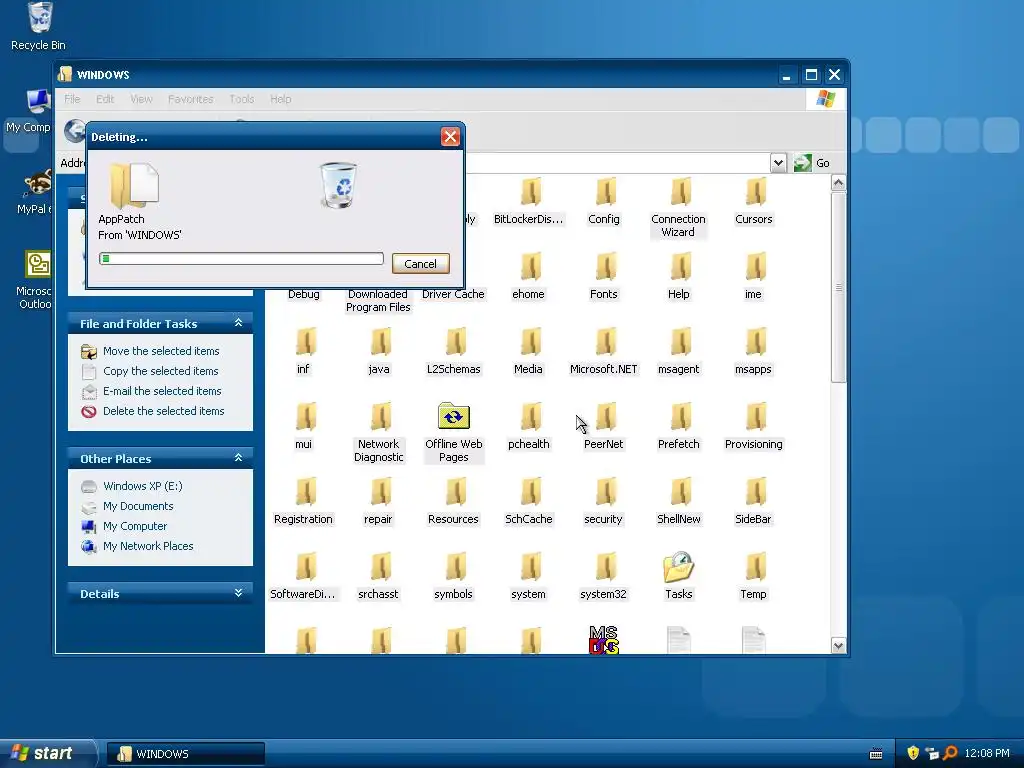Select the Temp folder
1024x768 pixels.
pyautogui.click(x=754, y=576)
